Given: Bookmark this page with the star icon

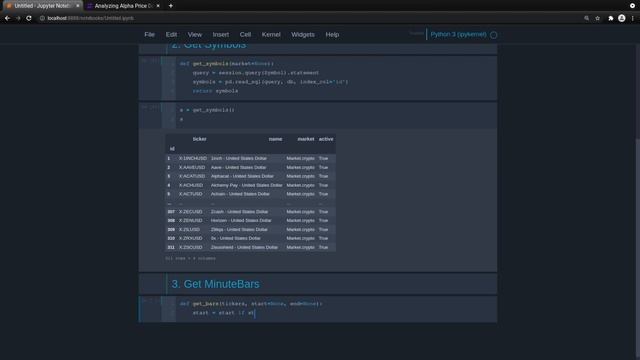Looking at the screenshot, I should coord(598,18).
